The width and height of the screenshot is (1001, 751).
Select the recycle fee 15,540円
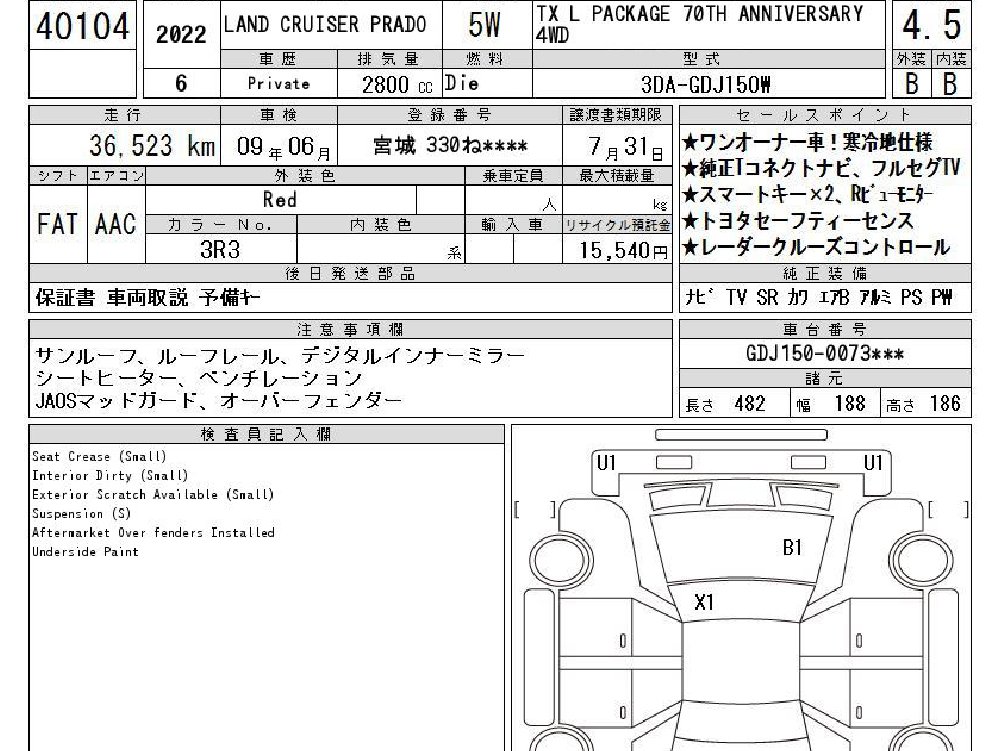coord(624,250)
